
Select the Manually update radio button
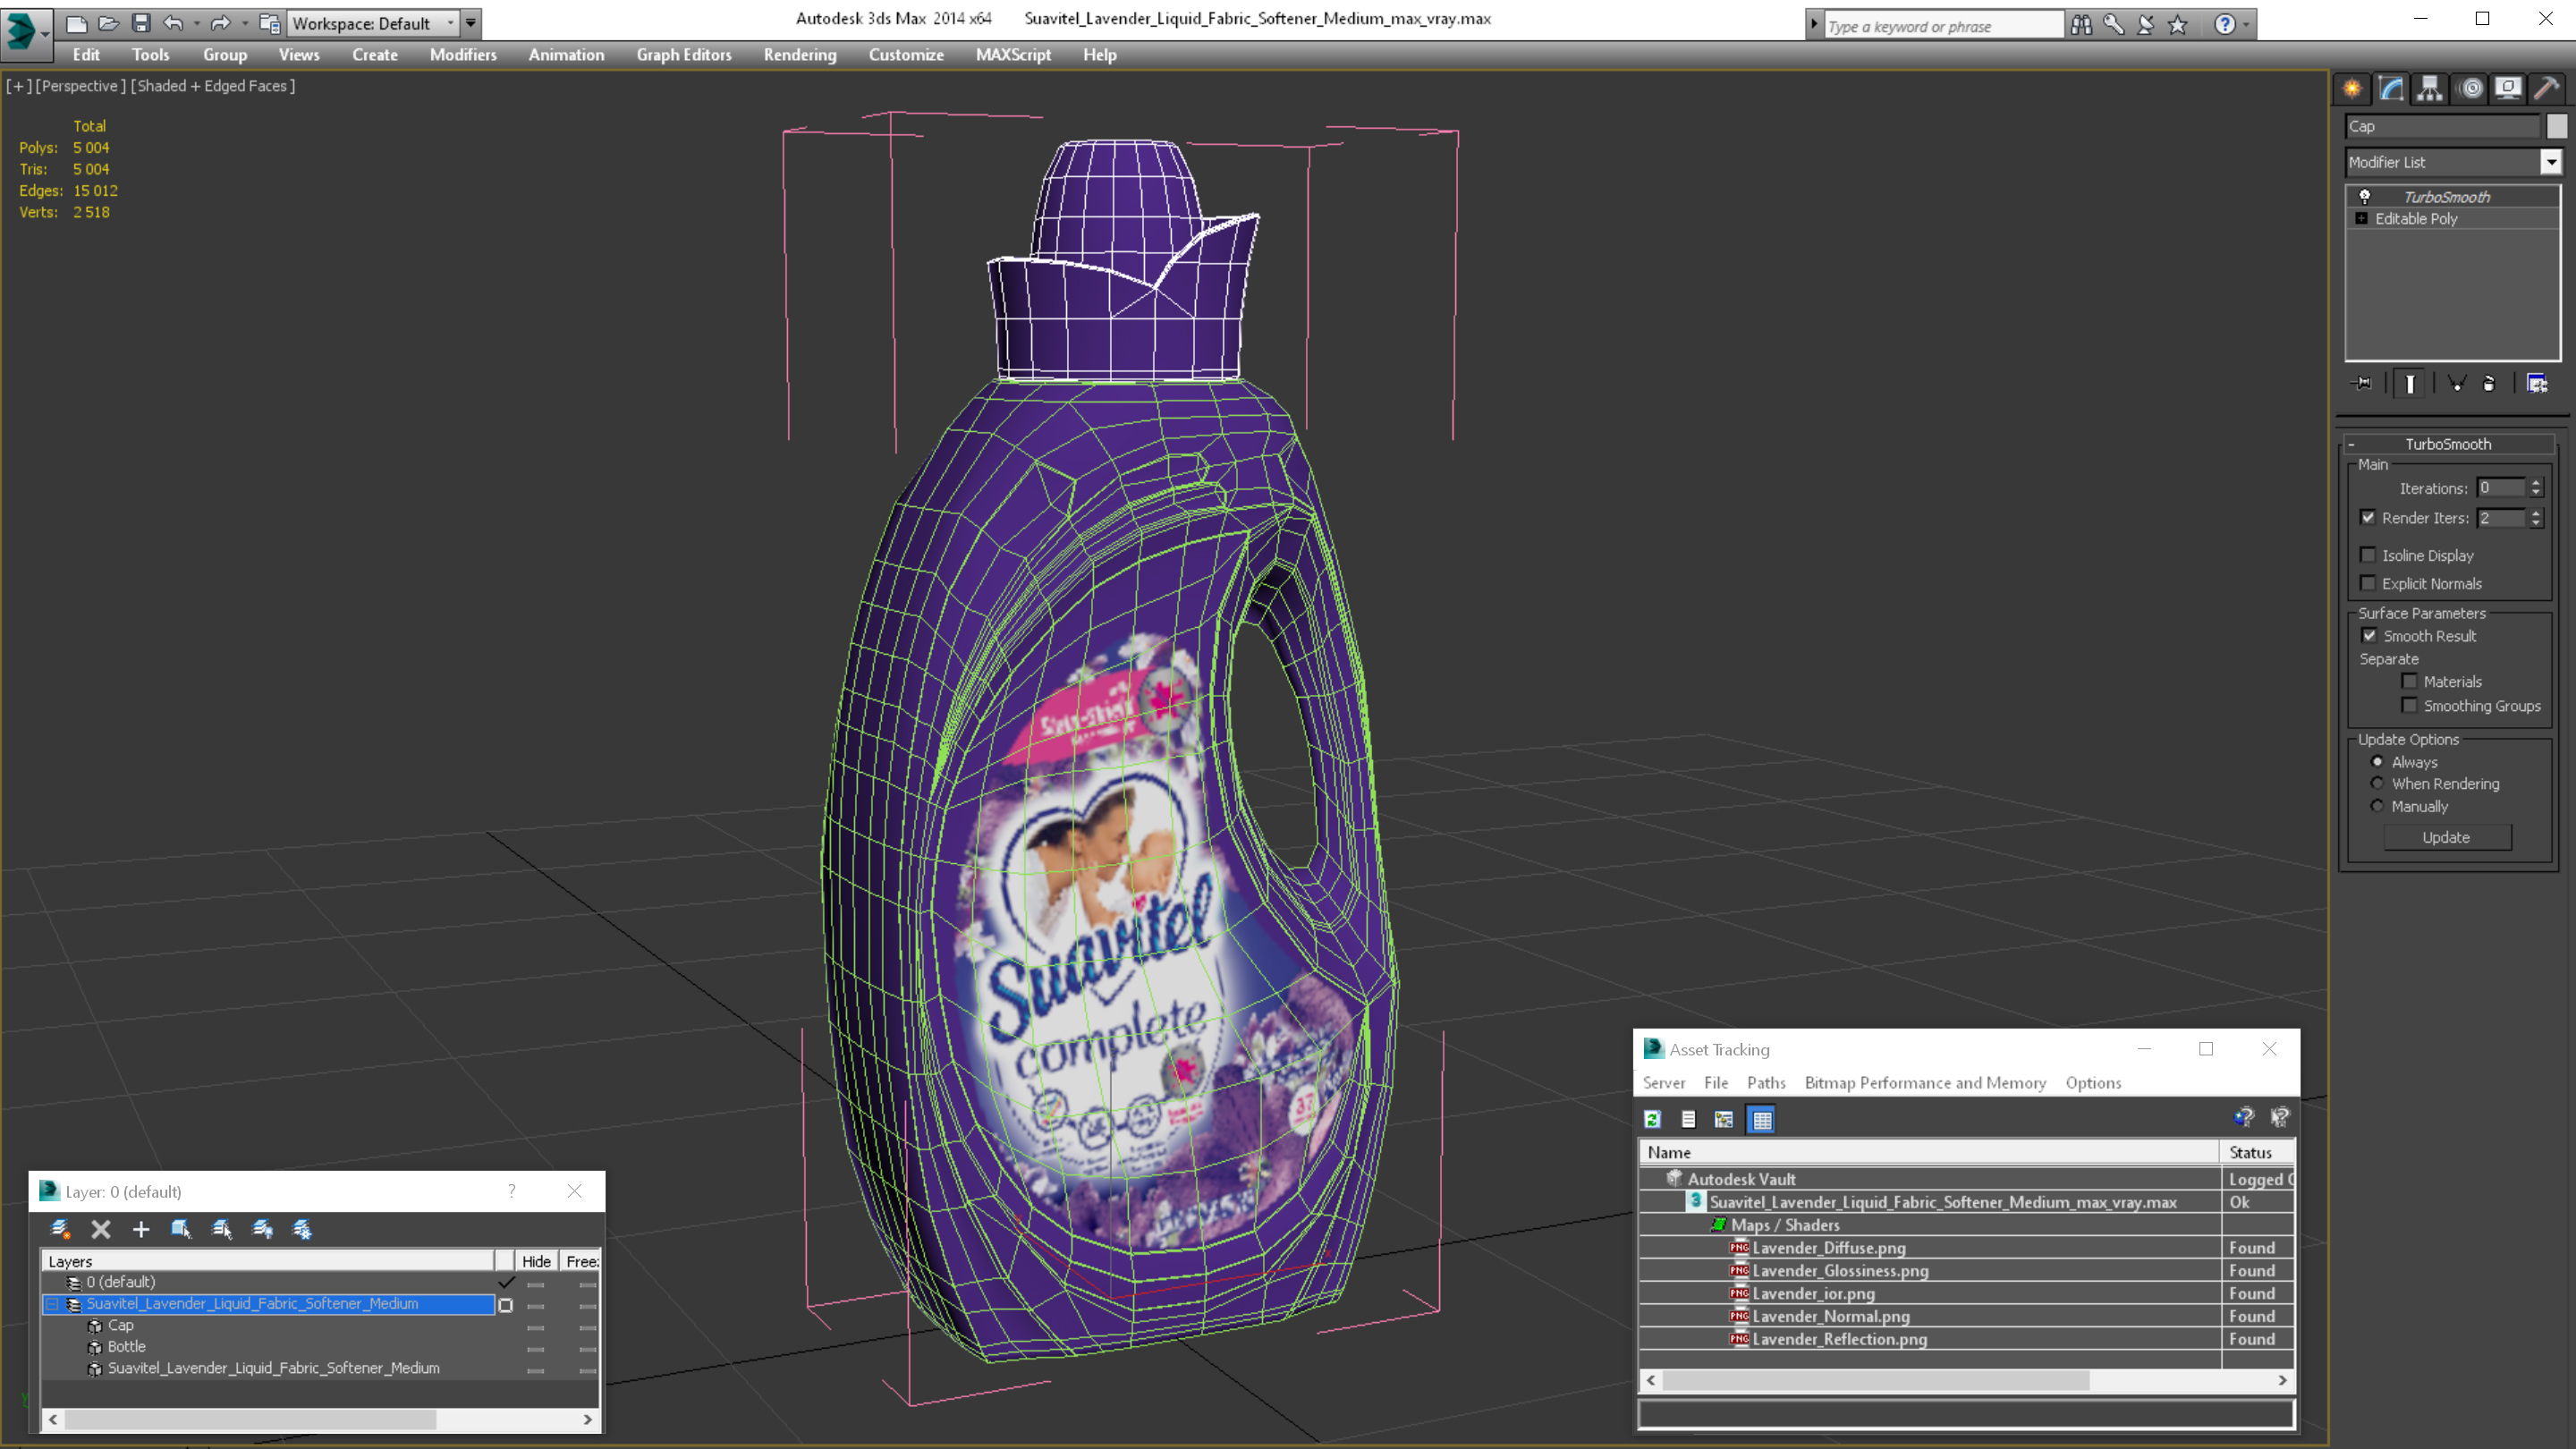coord(2378,806)
